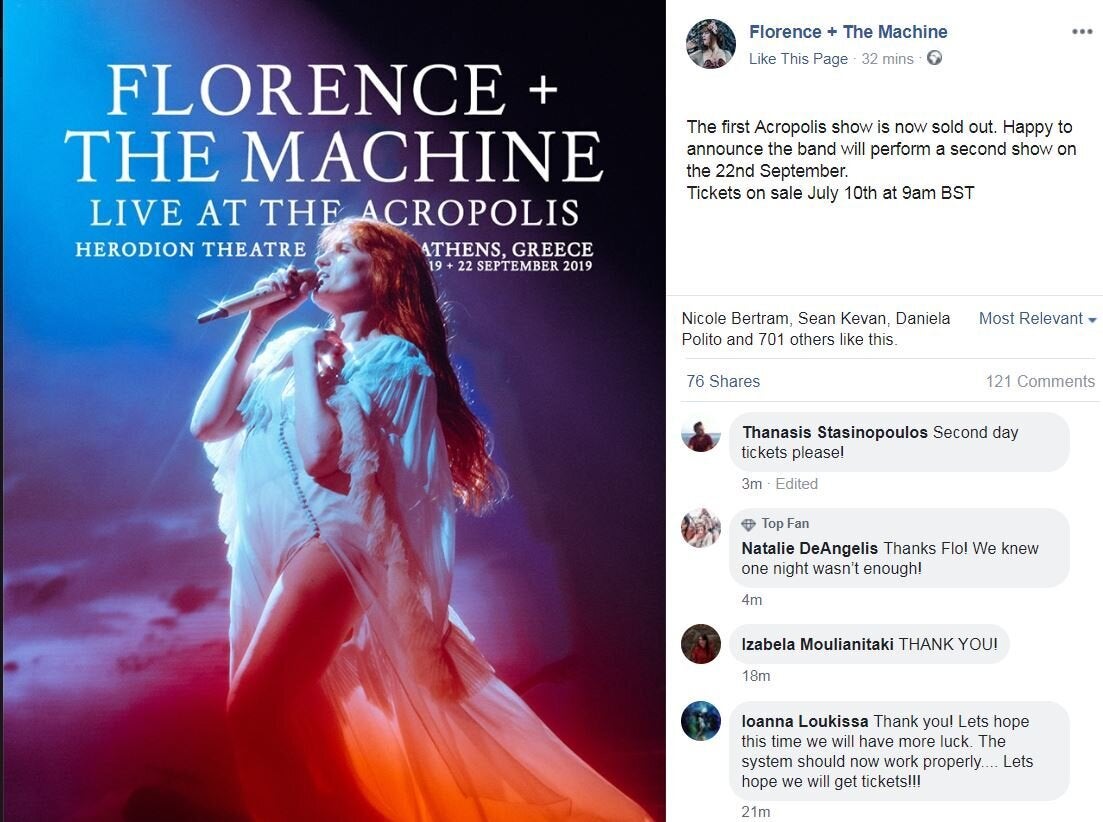Click Izabela Moulianitaki's avatar

point(701,643)
